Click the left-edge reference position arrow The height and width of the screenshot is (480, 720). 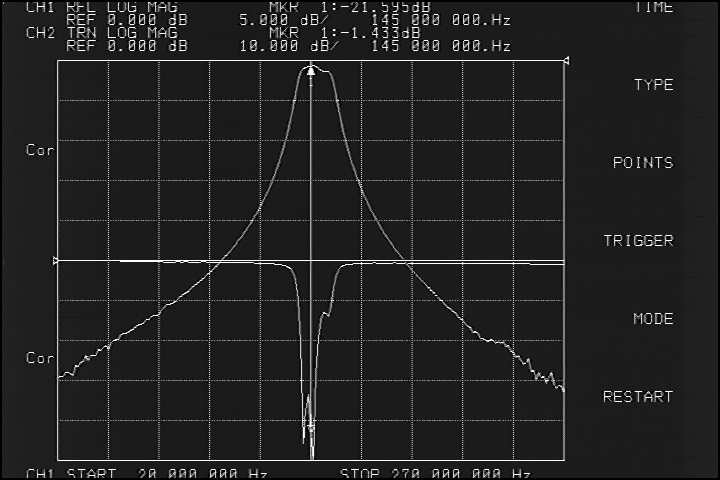(x=56, y=261)
